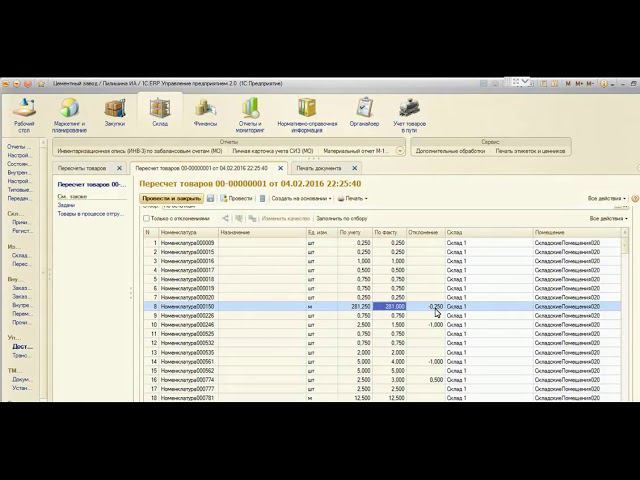640x480 pixels.
Task: Switch to Печать документа tab
Action: (x=319, y=168)
